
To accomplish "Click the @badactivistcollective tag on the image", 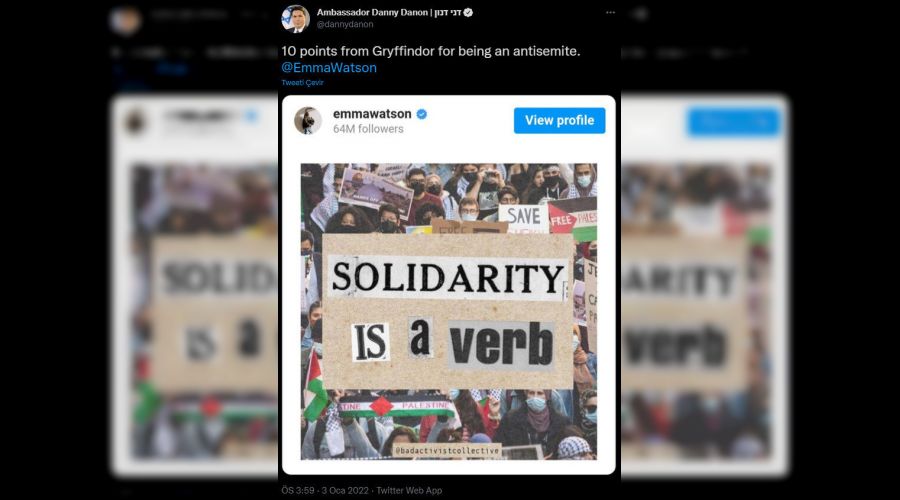I will [x=447, y=451].
